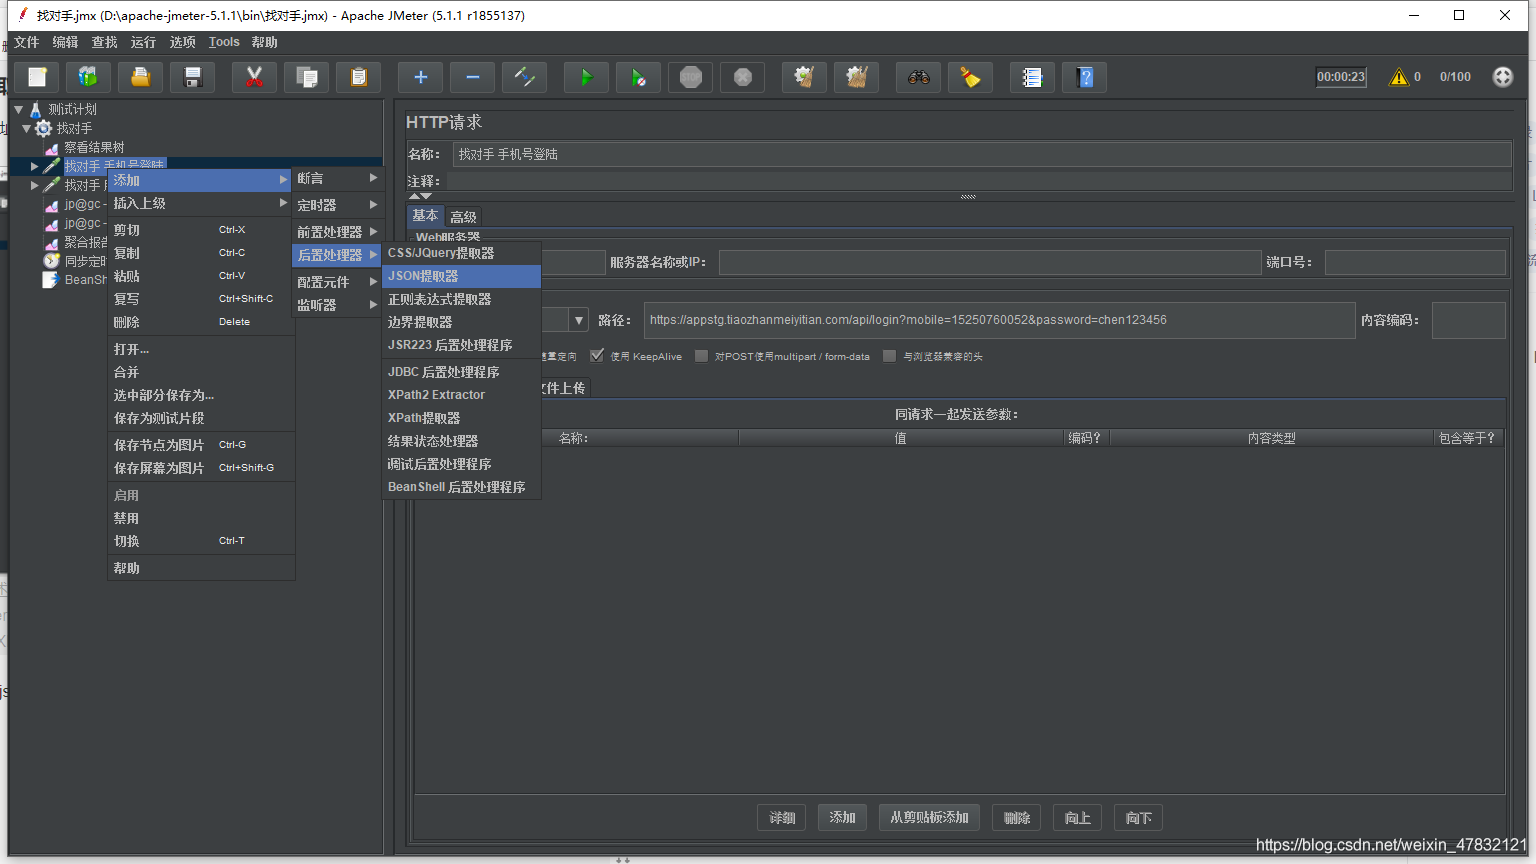The width and height of the screenshot is (1536, 864).
Task: Expand the 监听器 submenu
Action: (x=336, y=305)
